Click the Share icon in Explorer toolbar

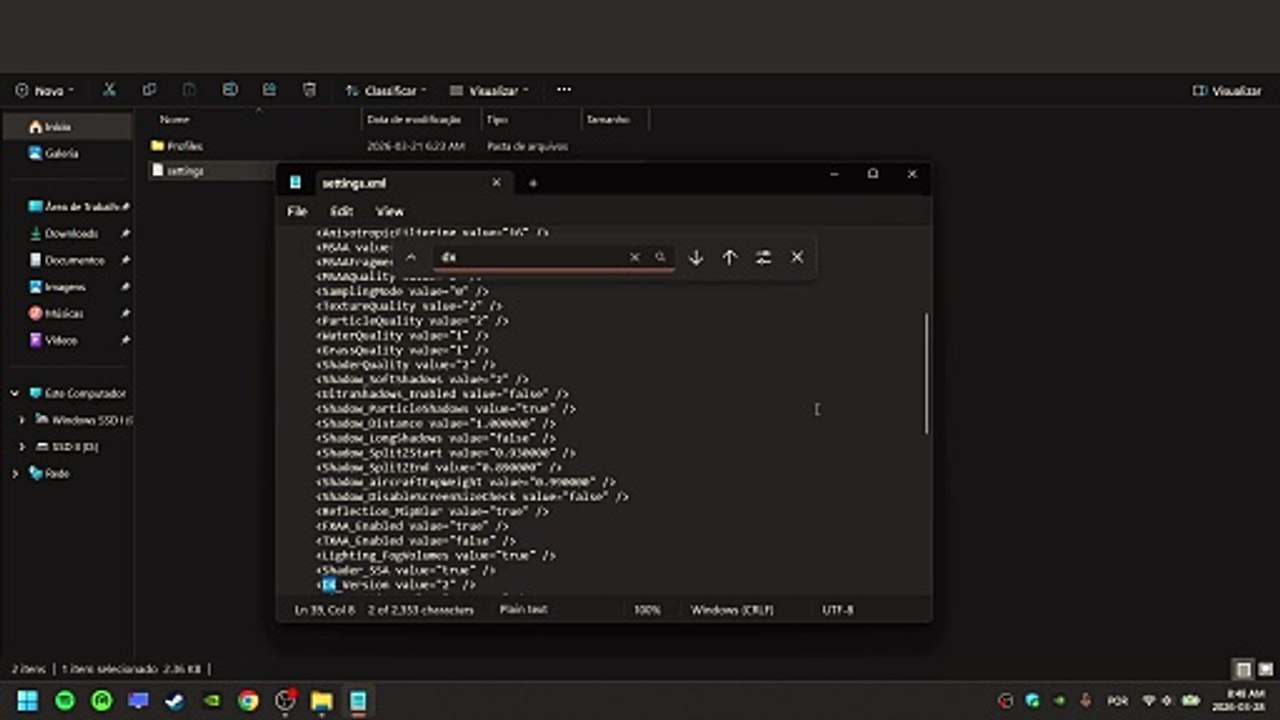tap(269, 90)
